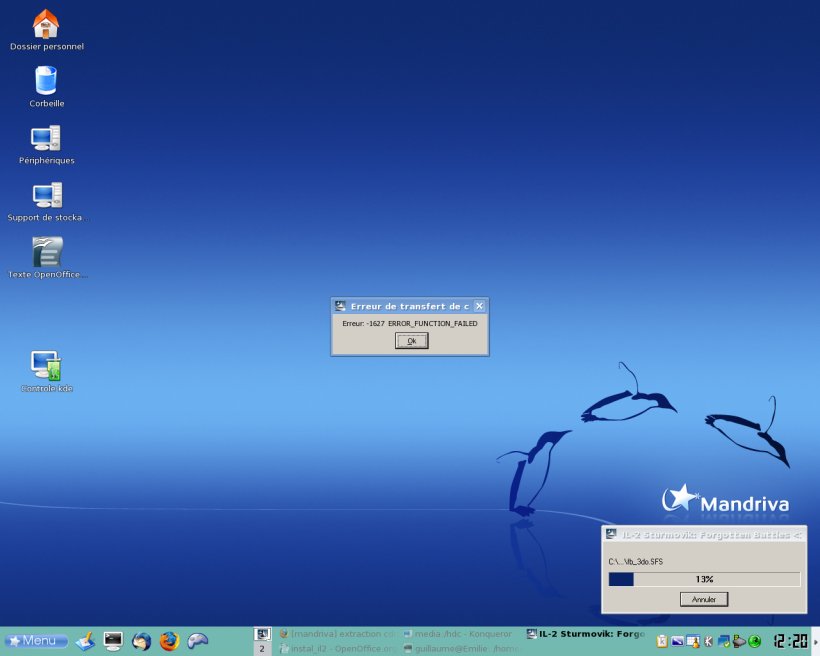The width and height of the screenshot is (820, 656).
Task: Switch to the media:/hdc - Konqueror taskbar entry
Action: (x=462, y=634)
